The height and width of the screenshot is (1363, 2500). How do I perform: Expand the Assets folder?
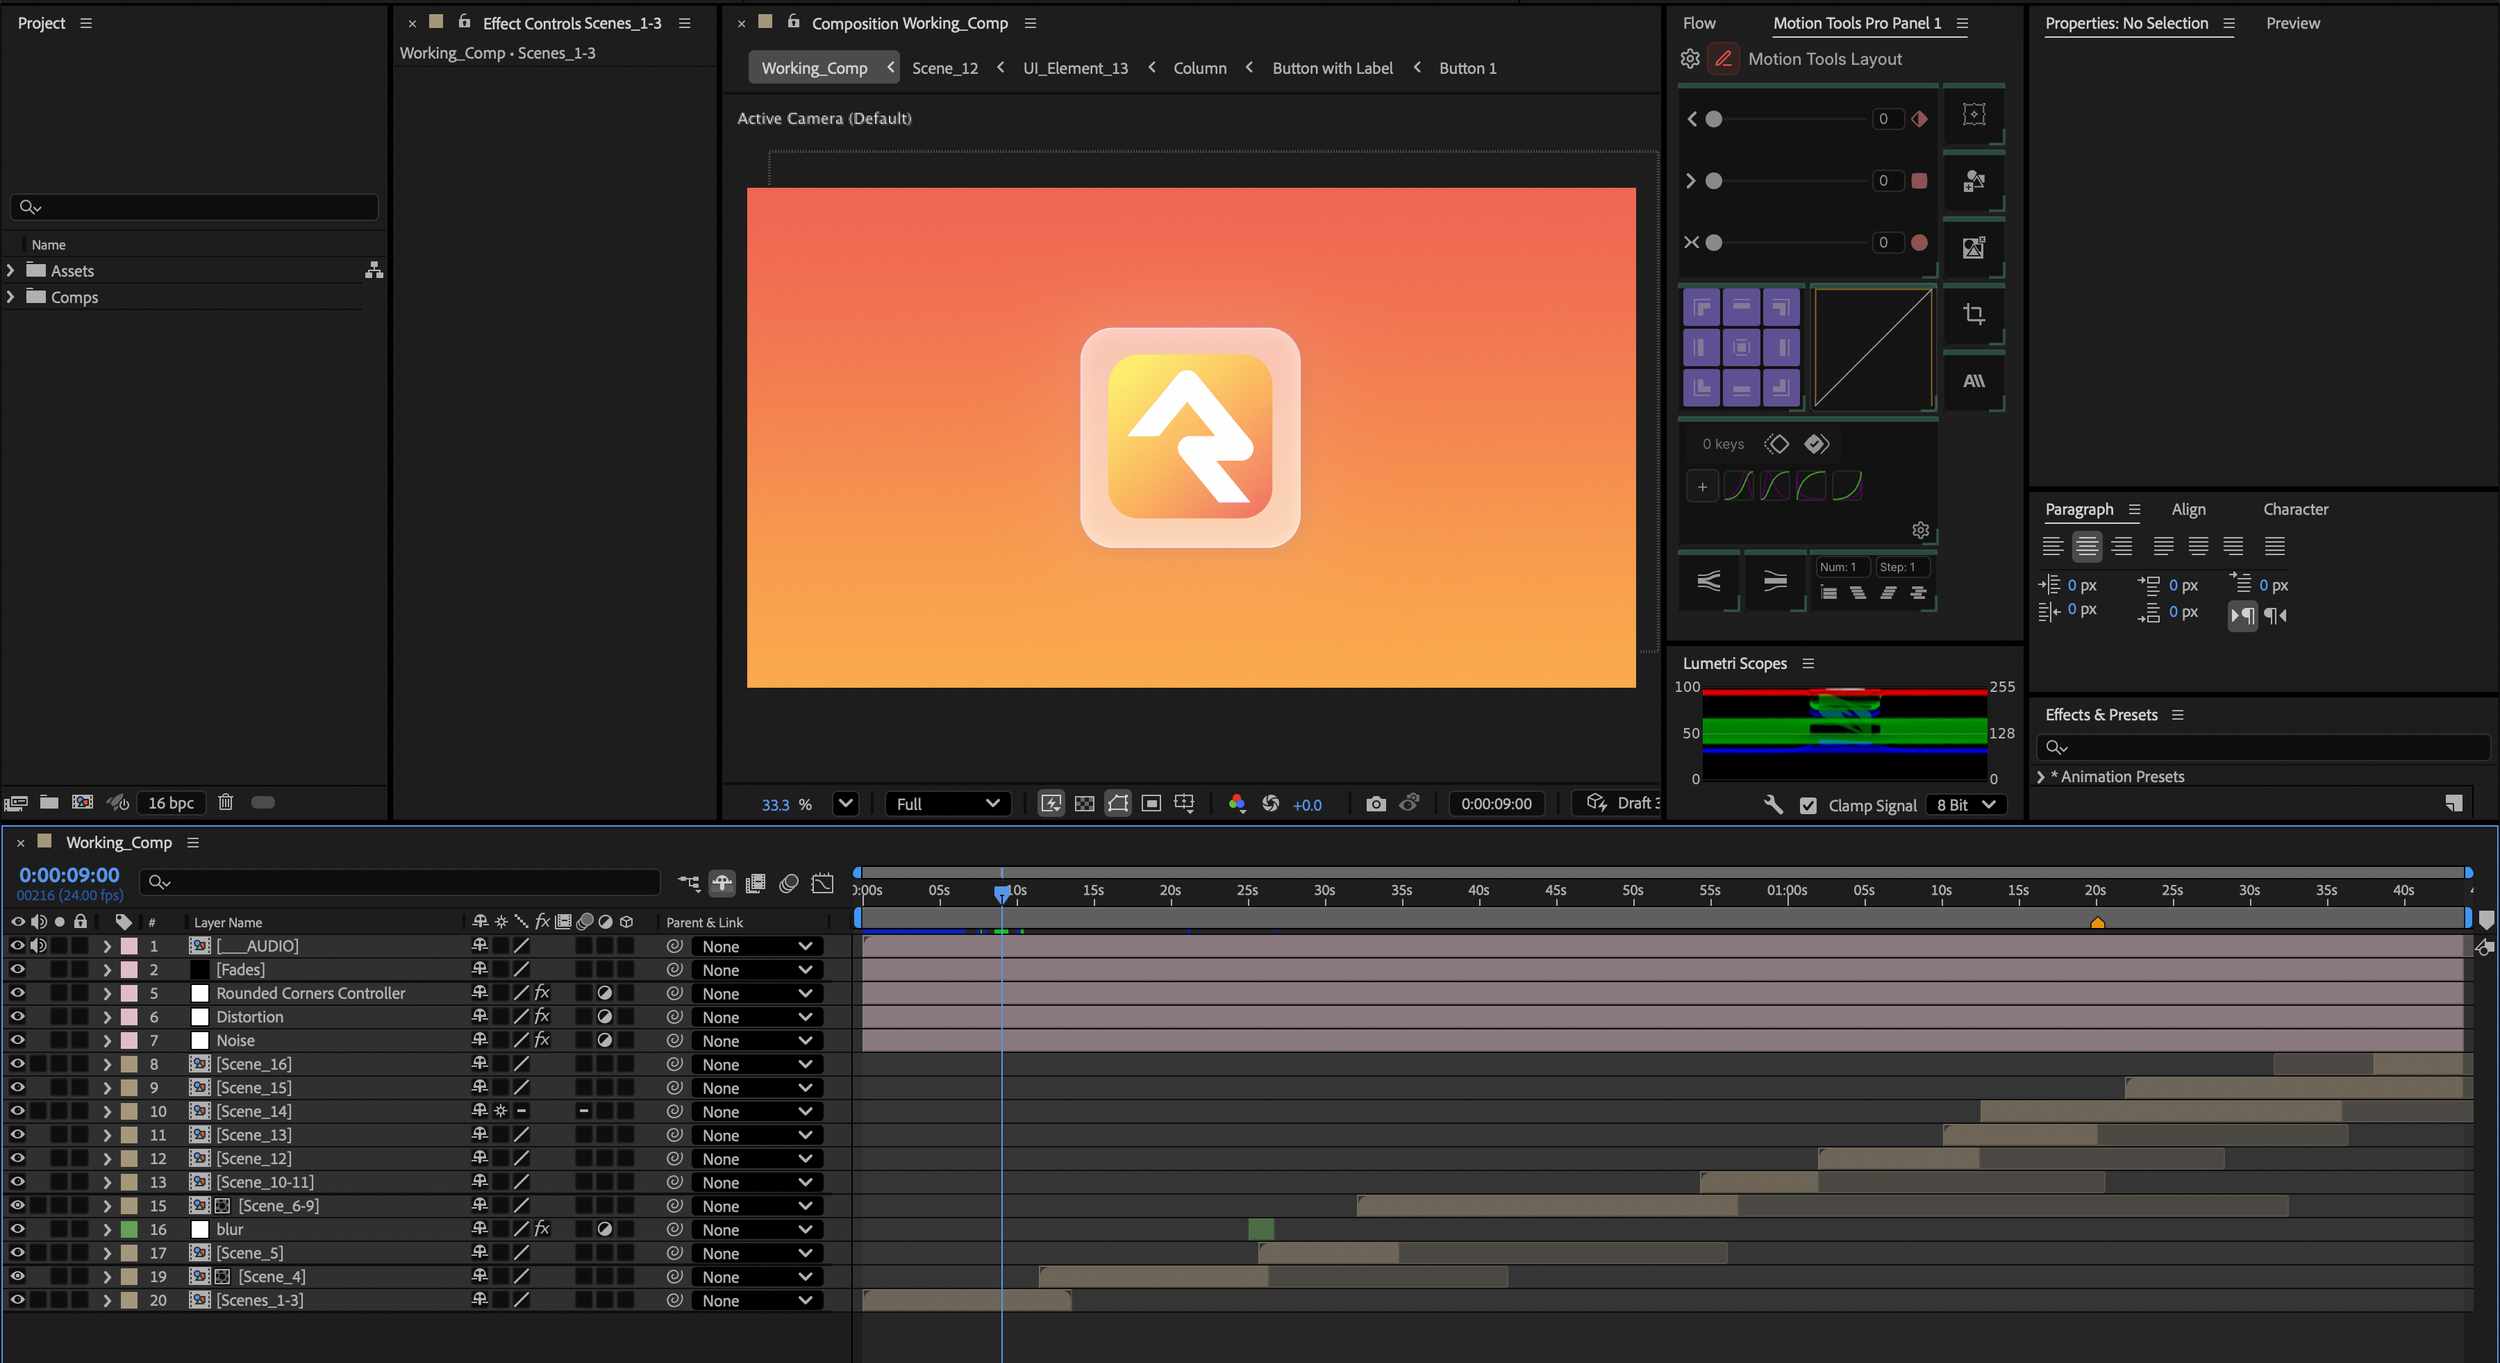(x=10, y=270)
